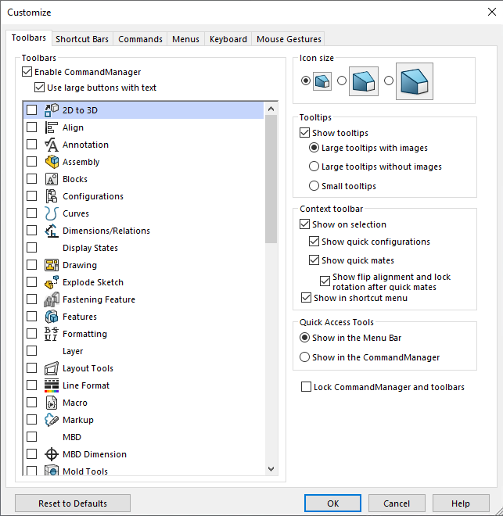The height and width of the screenshot is (516, 504).
Task: Uncheck Use large buttons with text
Action: point(39,88)
